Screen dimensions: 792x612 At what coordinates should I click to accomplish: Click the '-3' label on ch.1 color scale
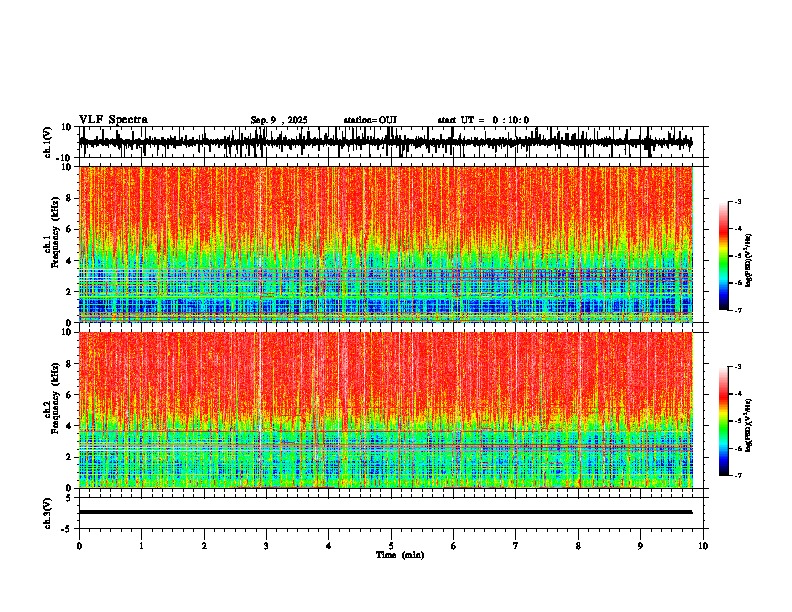[x=738, y=201]
